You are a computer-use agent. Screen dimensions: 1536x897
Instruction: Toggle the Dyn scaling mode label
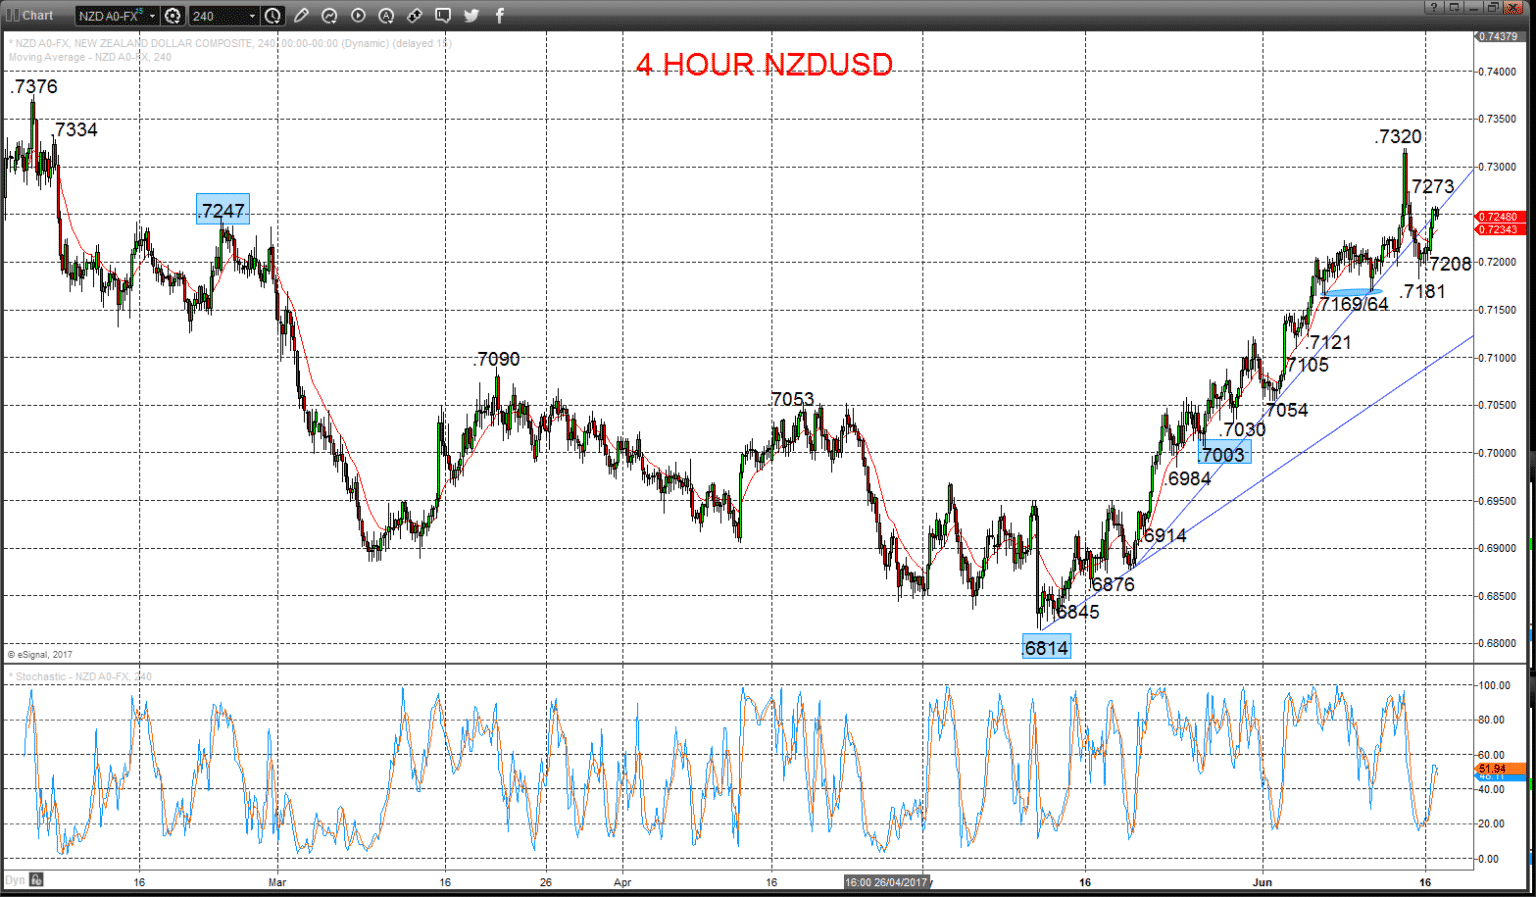(15, 880)
